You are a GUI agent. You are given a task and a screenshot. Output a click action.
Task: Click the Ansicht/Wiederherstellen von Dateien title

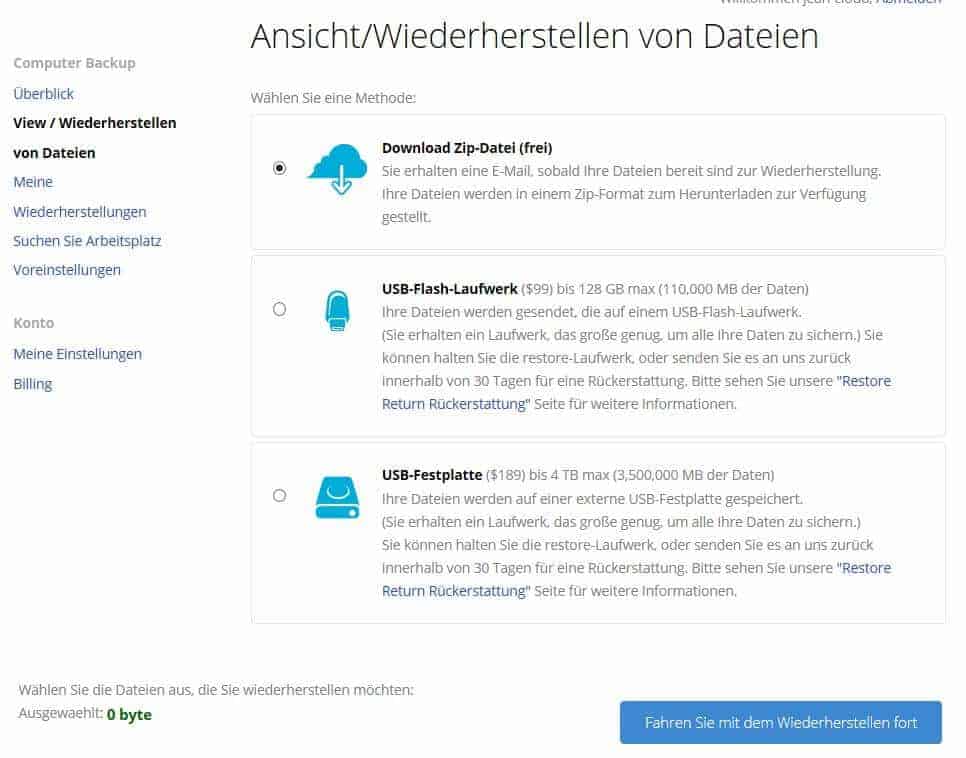[x=535, y=36]
